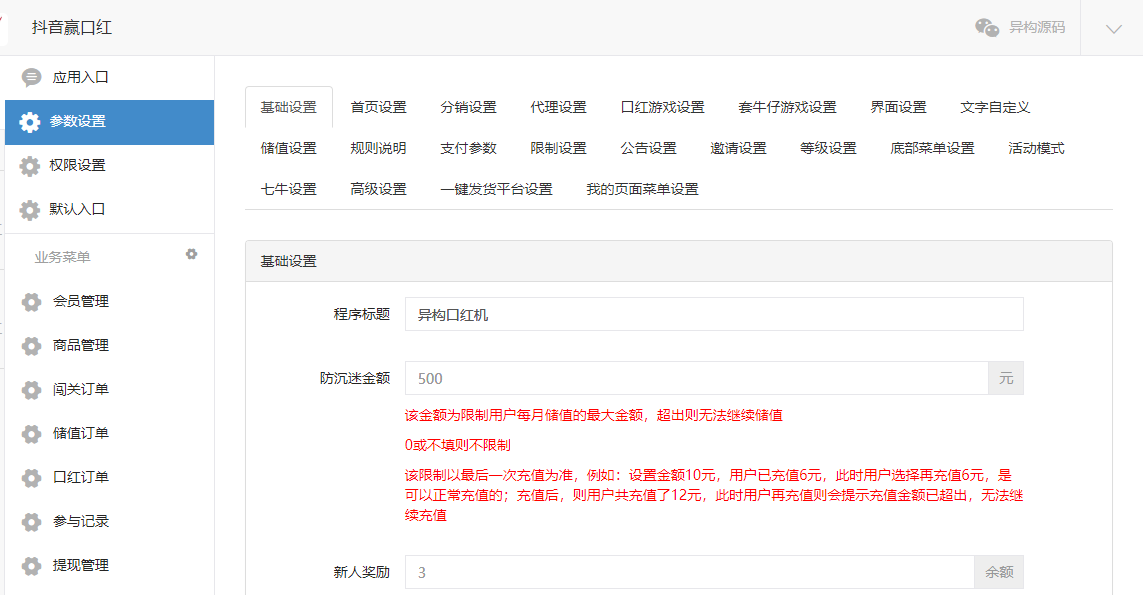Click the 参数设置 gear icon
This screenshot has height=595, width=1143.
(x=29, y=122)
